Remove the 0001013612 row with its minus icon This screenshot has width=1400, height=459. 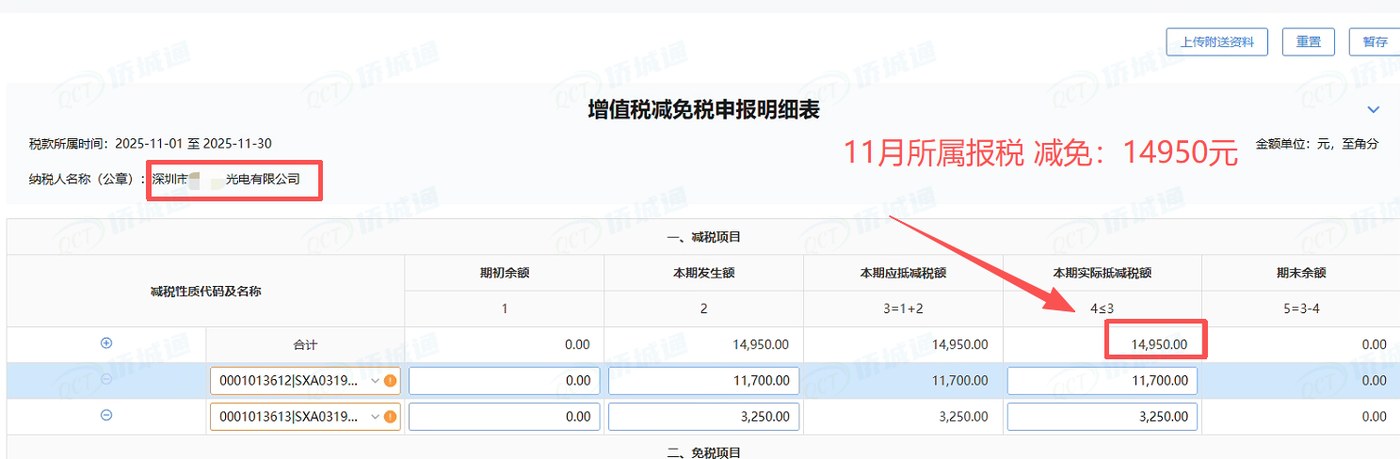[x=106, y=379]
